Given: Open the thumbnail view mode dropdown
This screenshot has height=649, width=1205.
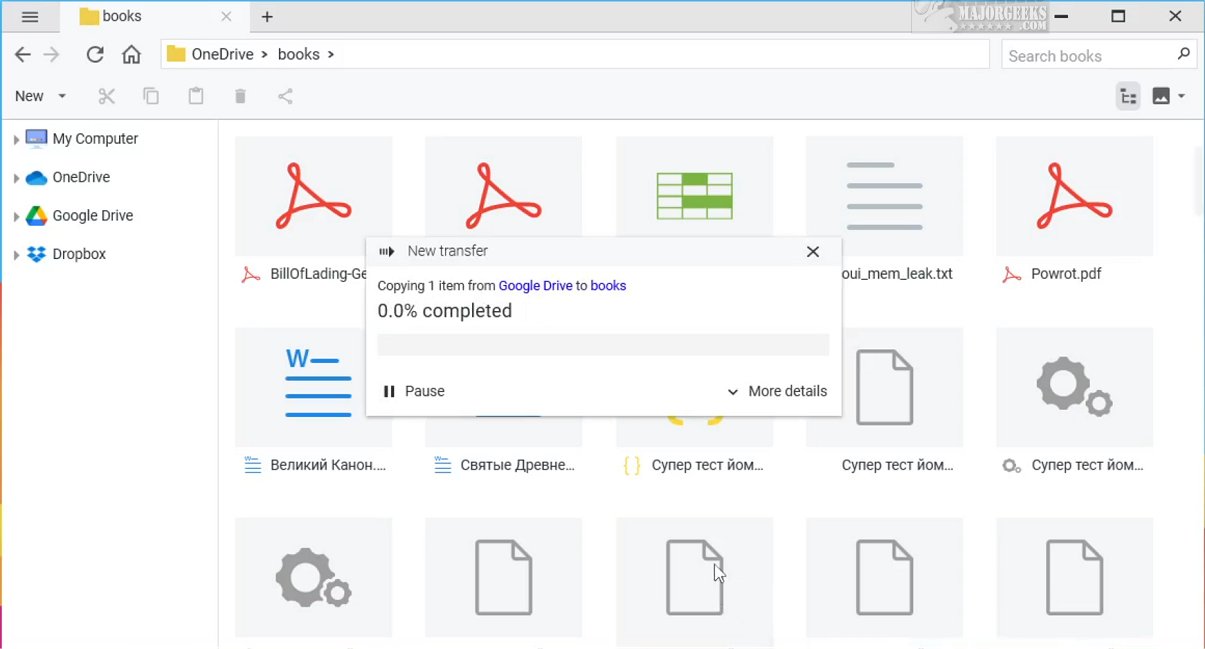Looking at the screenshot, I should tap(1168, 96).
